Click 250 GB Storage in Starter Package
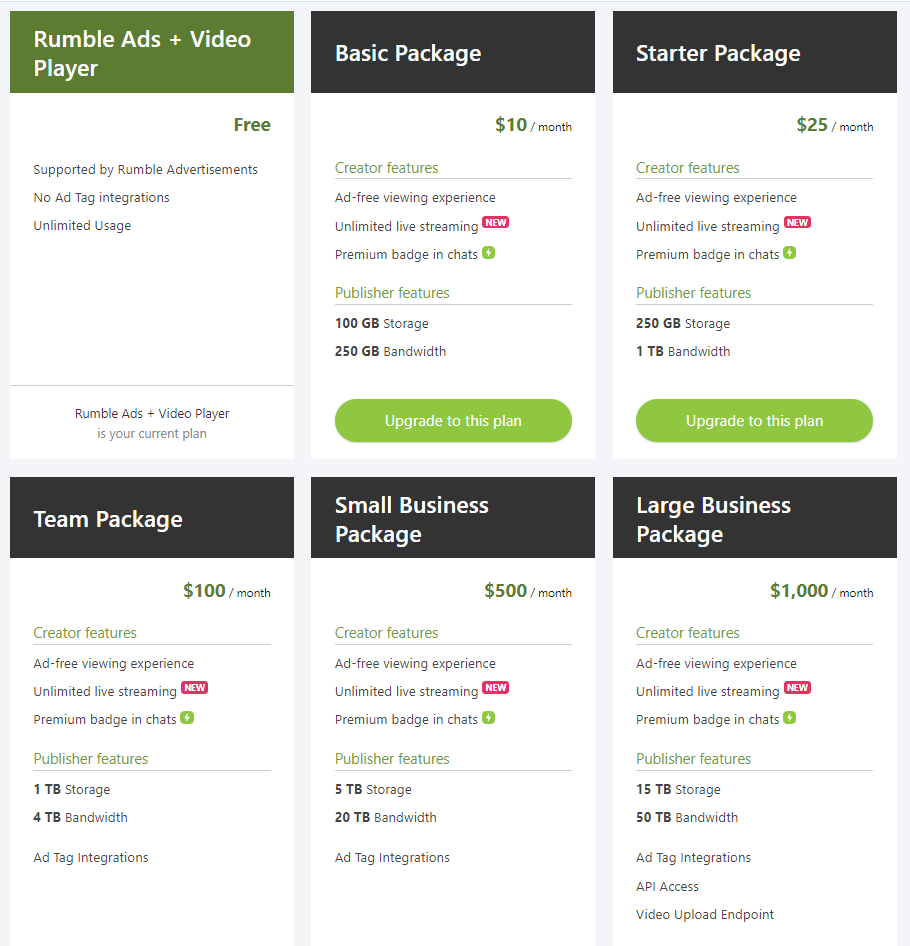910x946 pixels. point(683,323)
